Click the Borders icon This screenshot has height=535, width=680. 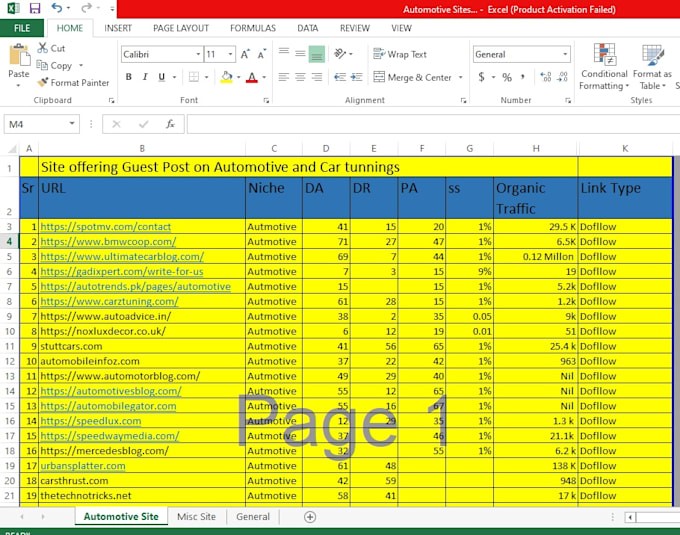[x=194, y=77]
